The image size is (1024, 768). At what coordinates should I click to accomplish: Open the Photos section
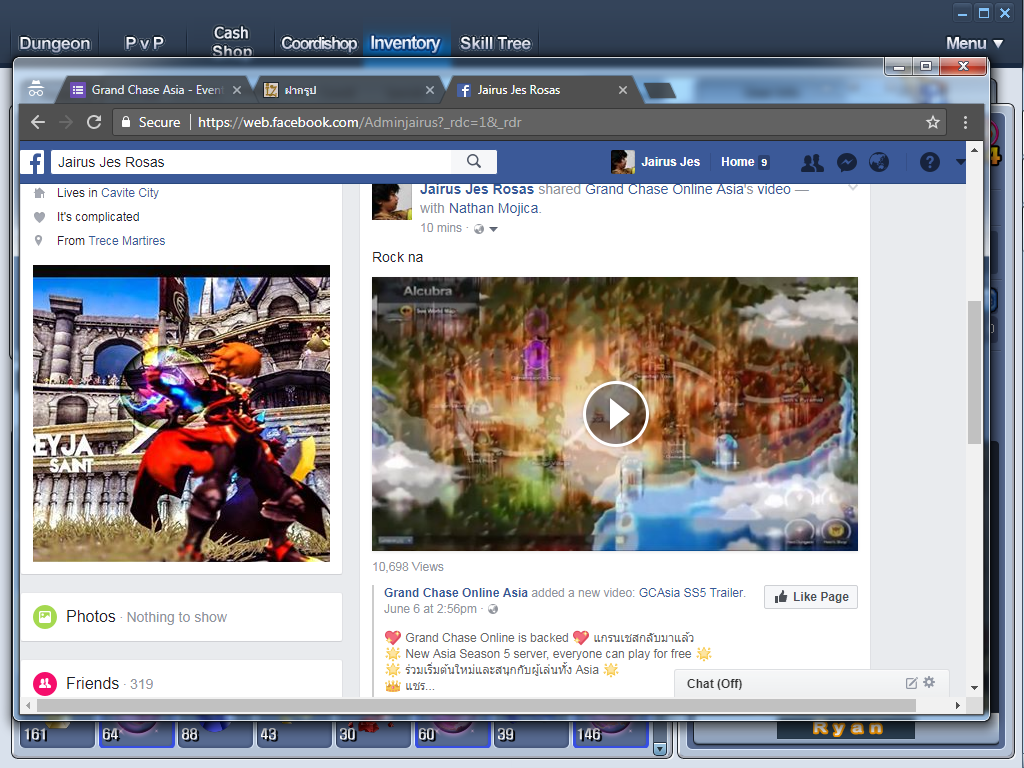pos(91,616)
